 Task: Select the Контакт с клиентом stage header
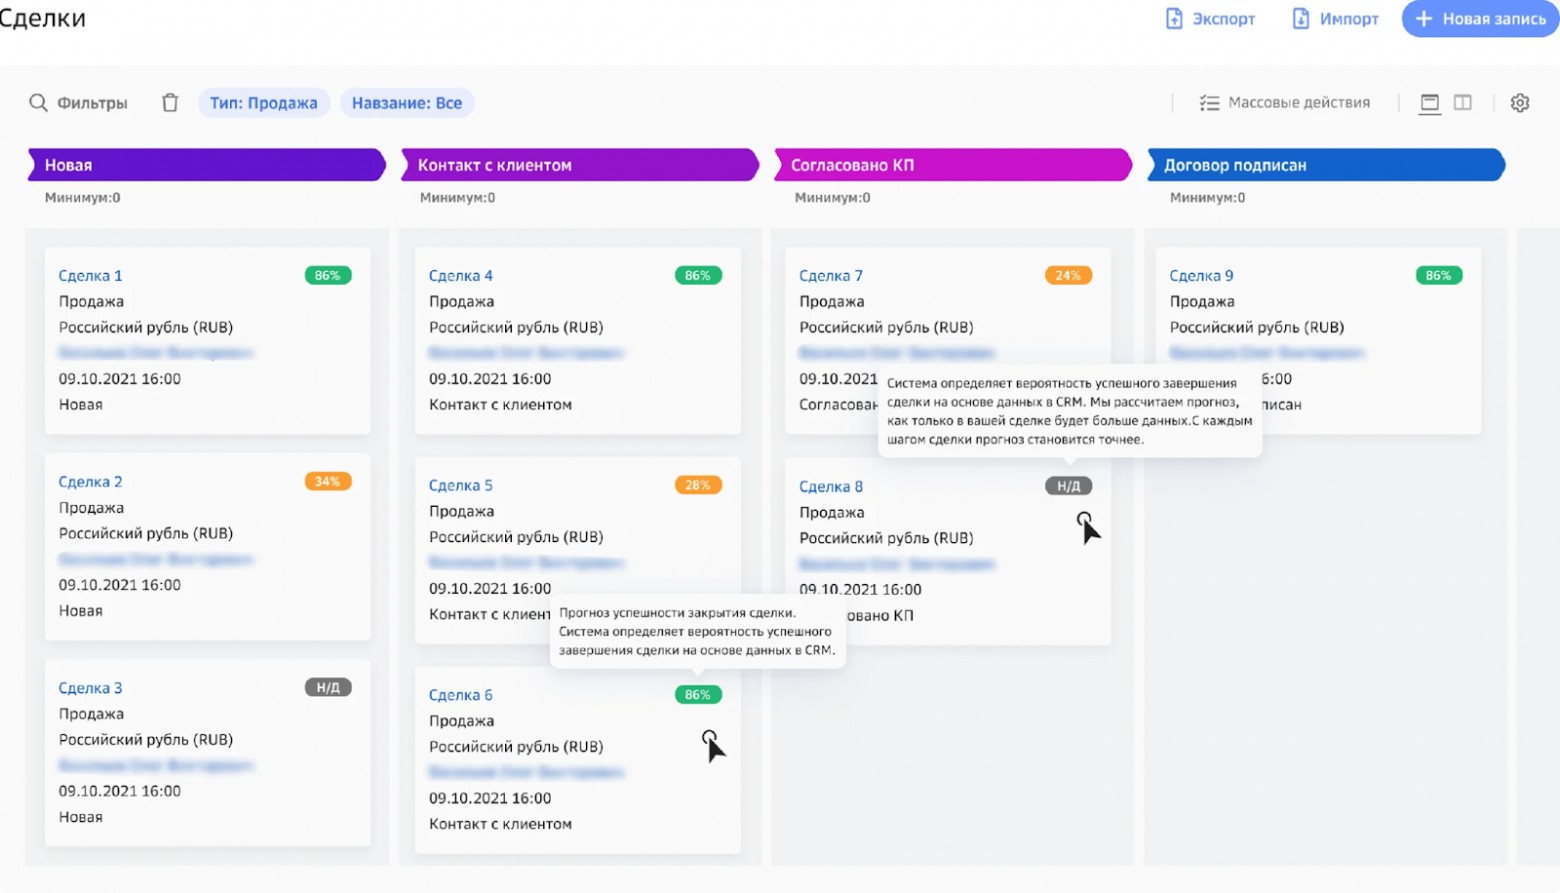pyautogui.click(x=579, y=165)
